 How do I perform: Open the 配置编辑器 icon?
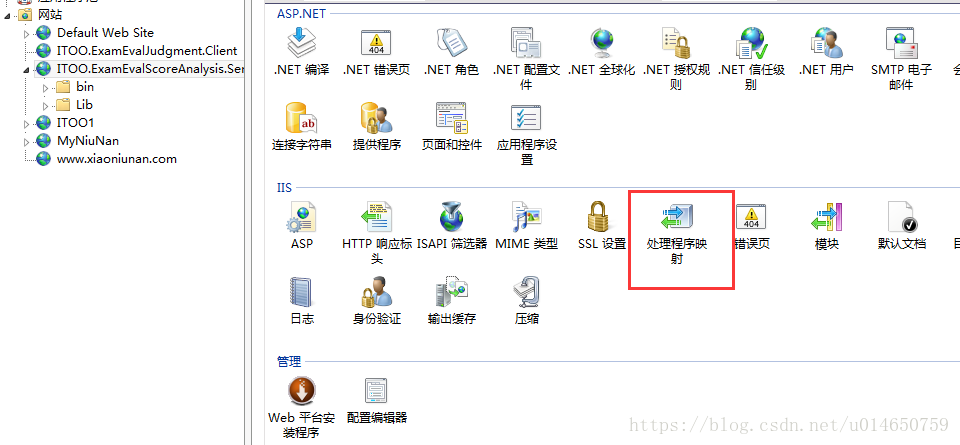[x=376, y=400]
